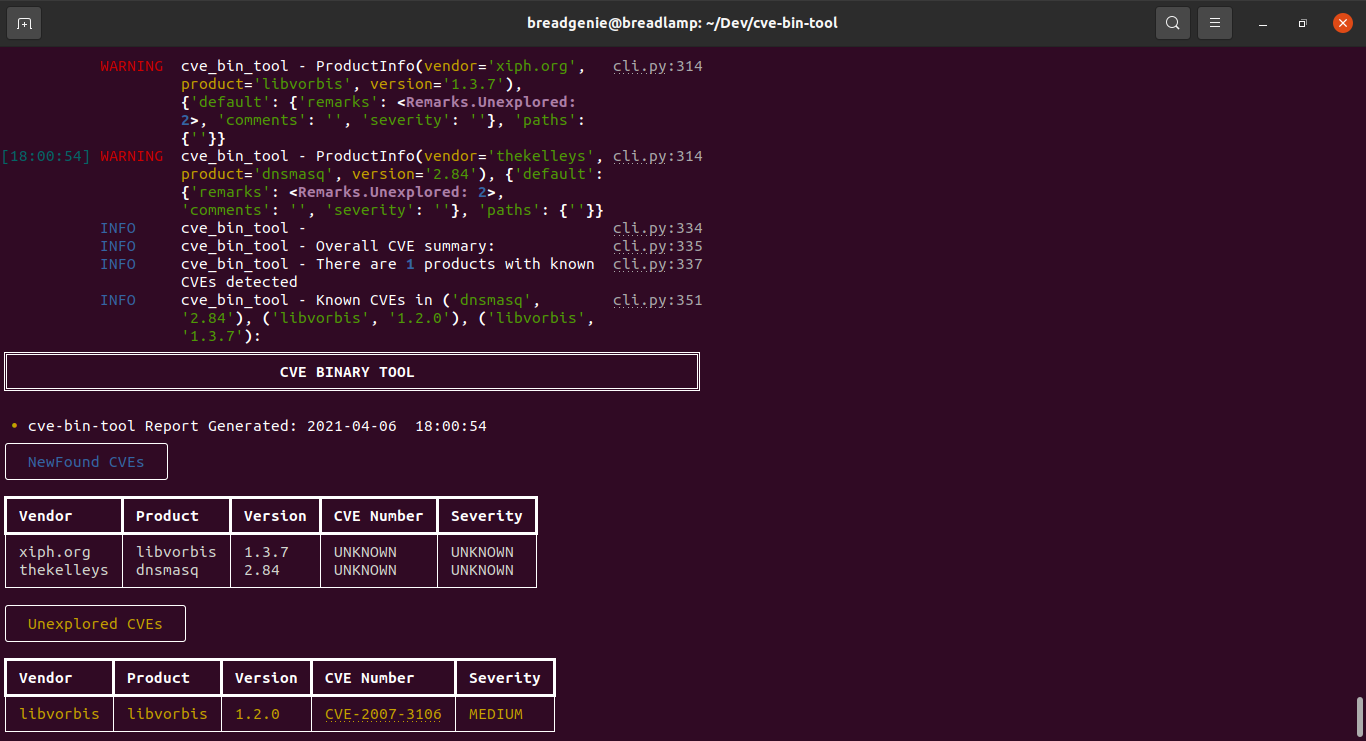Open the terminal hamburger menu
1366x741 pixels.
pos(1214,22)
